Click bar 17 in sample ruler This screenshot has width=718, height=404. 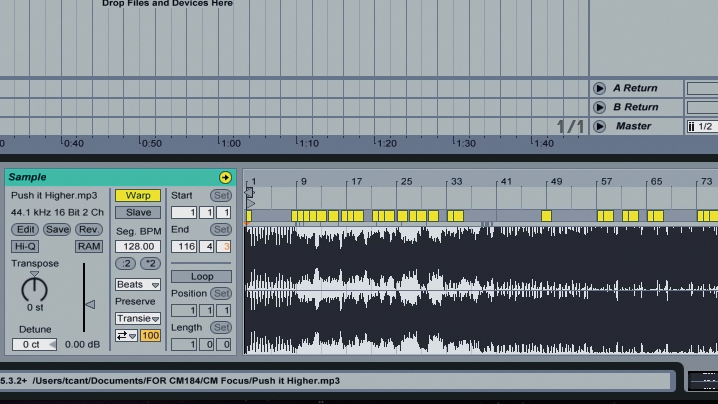(x=356, y=181)
